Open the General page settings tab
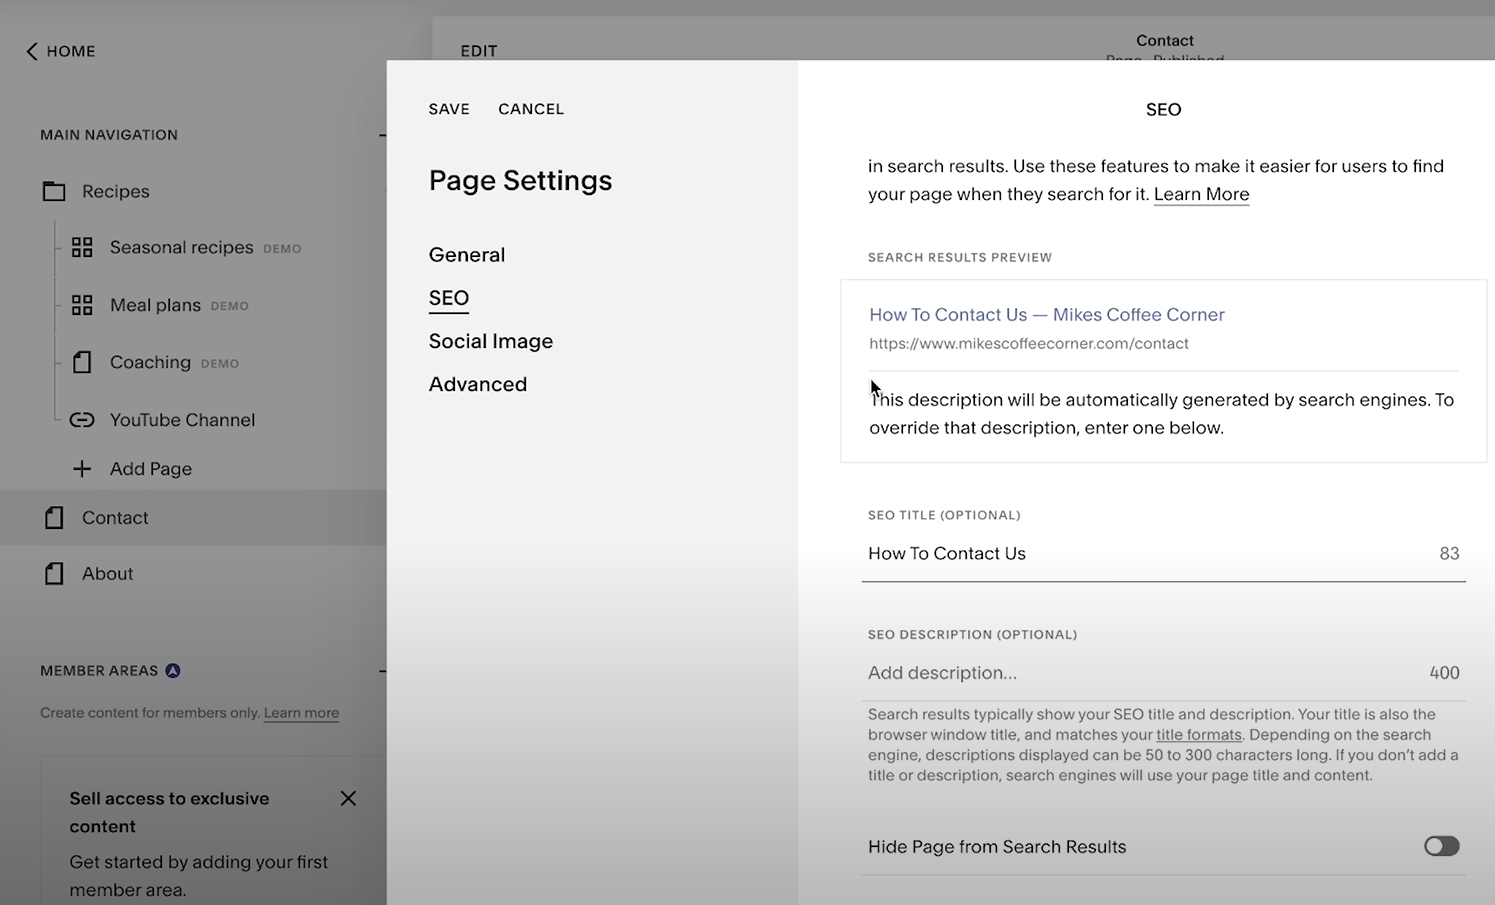The height and width of the screenshot is (905, 1495). 467,255
